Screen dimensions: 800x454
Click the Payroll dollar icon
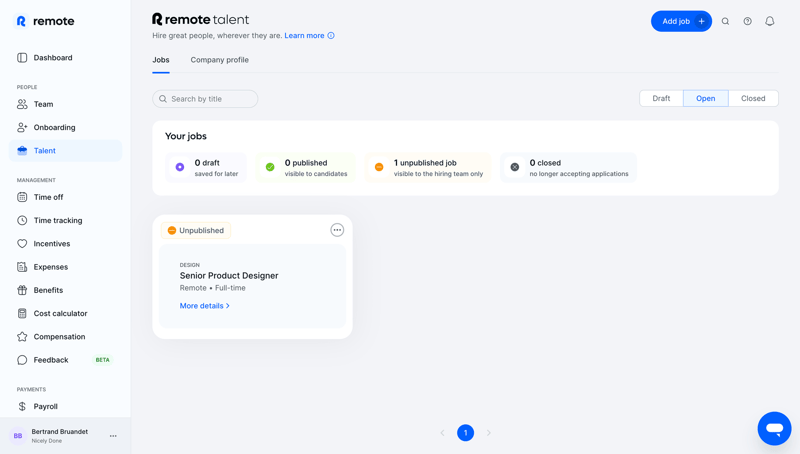click(x=22, y=407)
